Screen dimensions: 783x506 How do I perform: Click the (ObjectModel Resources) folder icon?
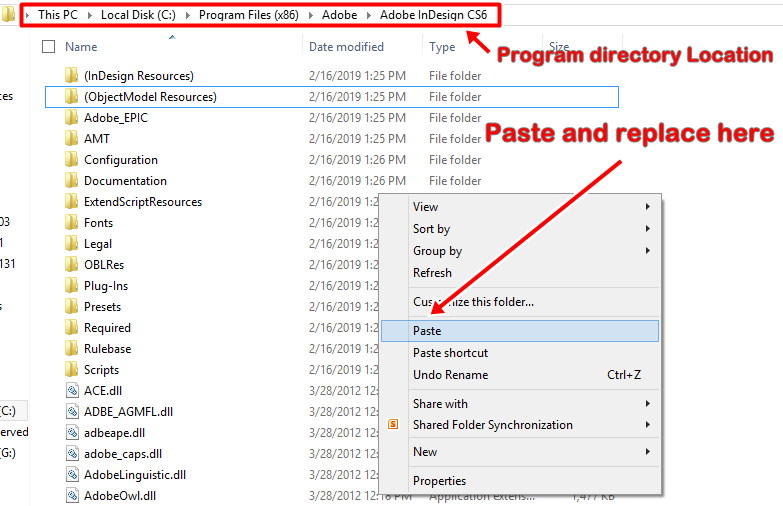click(71, 96)
